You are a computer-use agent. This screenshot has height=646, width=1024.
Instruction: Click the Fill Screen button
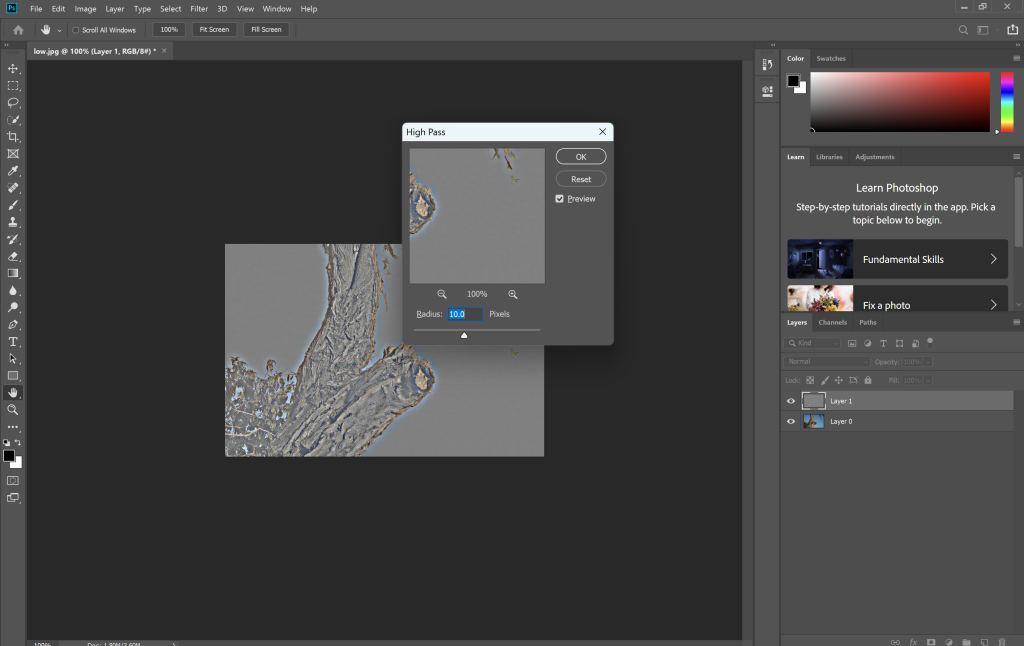point(266,29)
